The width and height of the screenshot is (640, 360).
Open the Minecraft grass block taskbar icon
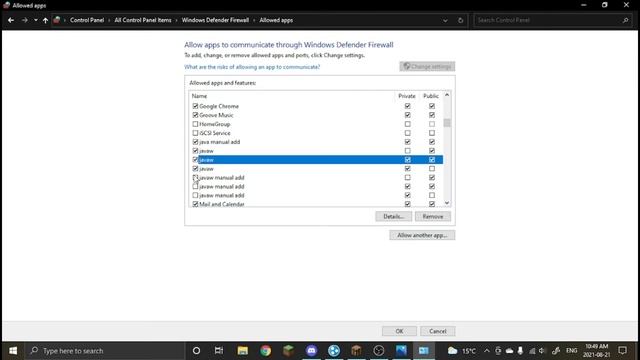[x=289, y=351]
